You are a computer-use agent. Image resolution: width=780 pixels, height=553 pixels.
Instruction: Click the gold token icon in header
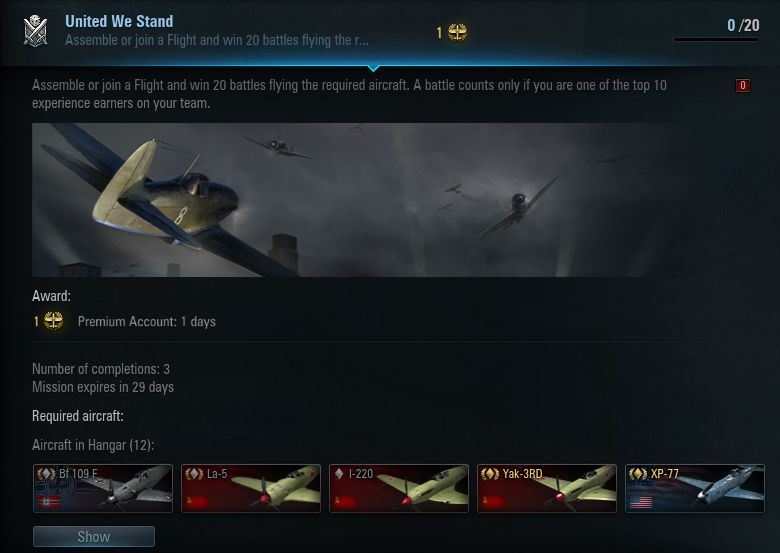pos(457,33)
